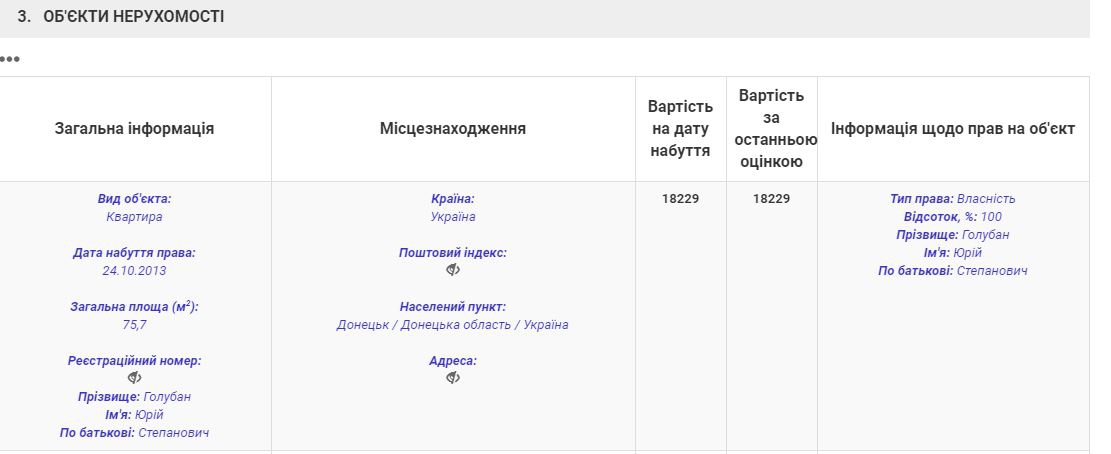1111x454 pixels.
Task: Click the total area value 75,7
Action: click(135, 325)
